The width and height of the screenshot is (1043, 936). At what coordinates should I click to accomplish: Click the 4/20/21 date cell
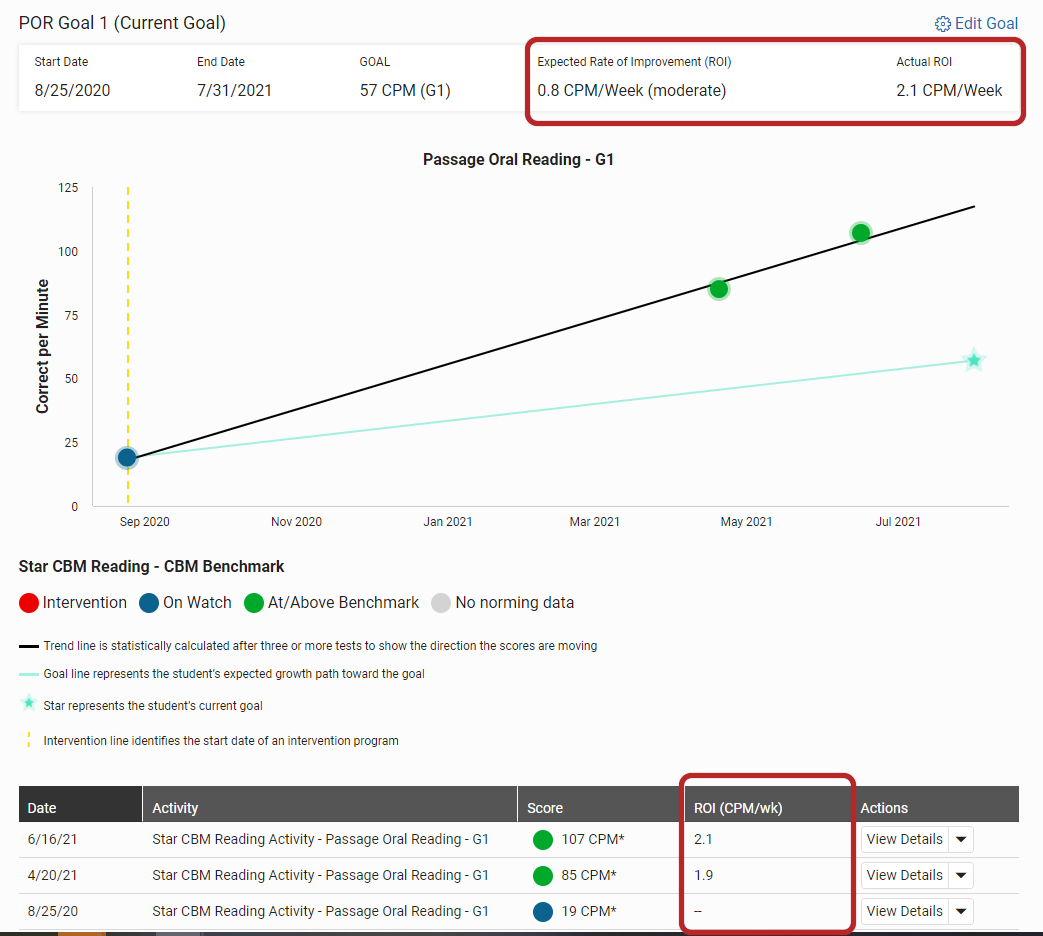click(x=53, y=875)
